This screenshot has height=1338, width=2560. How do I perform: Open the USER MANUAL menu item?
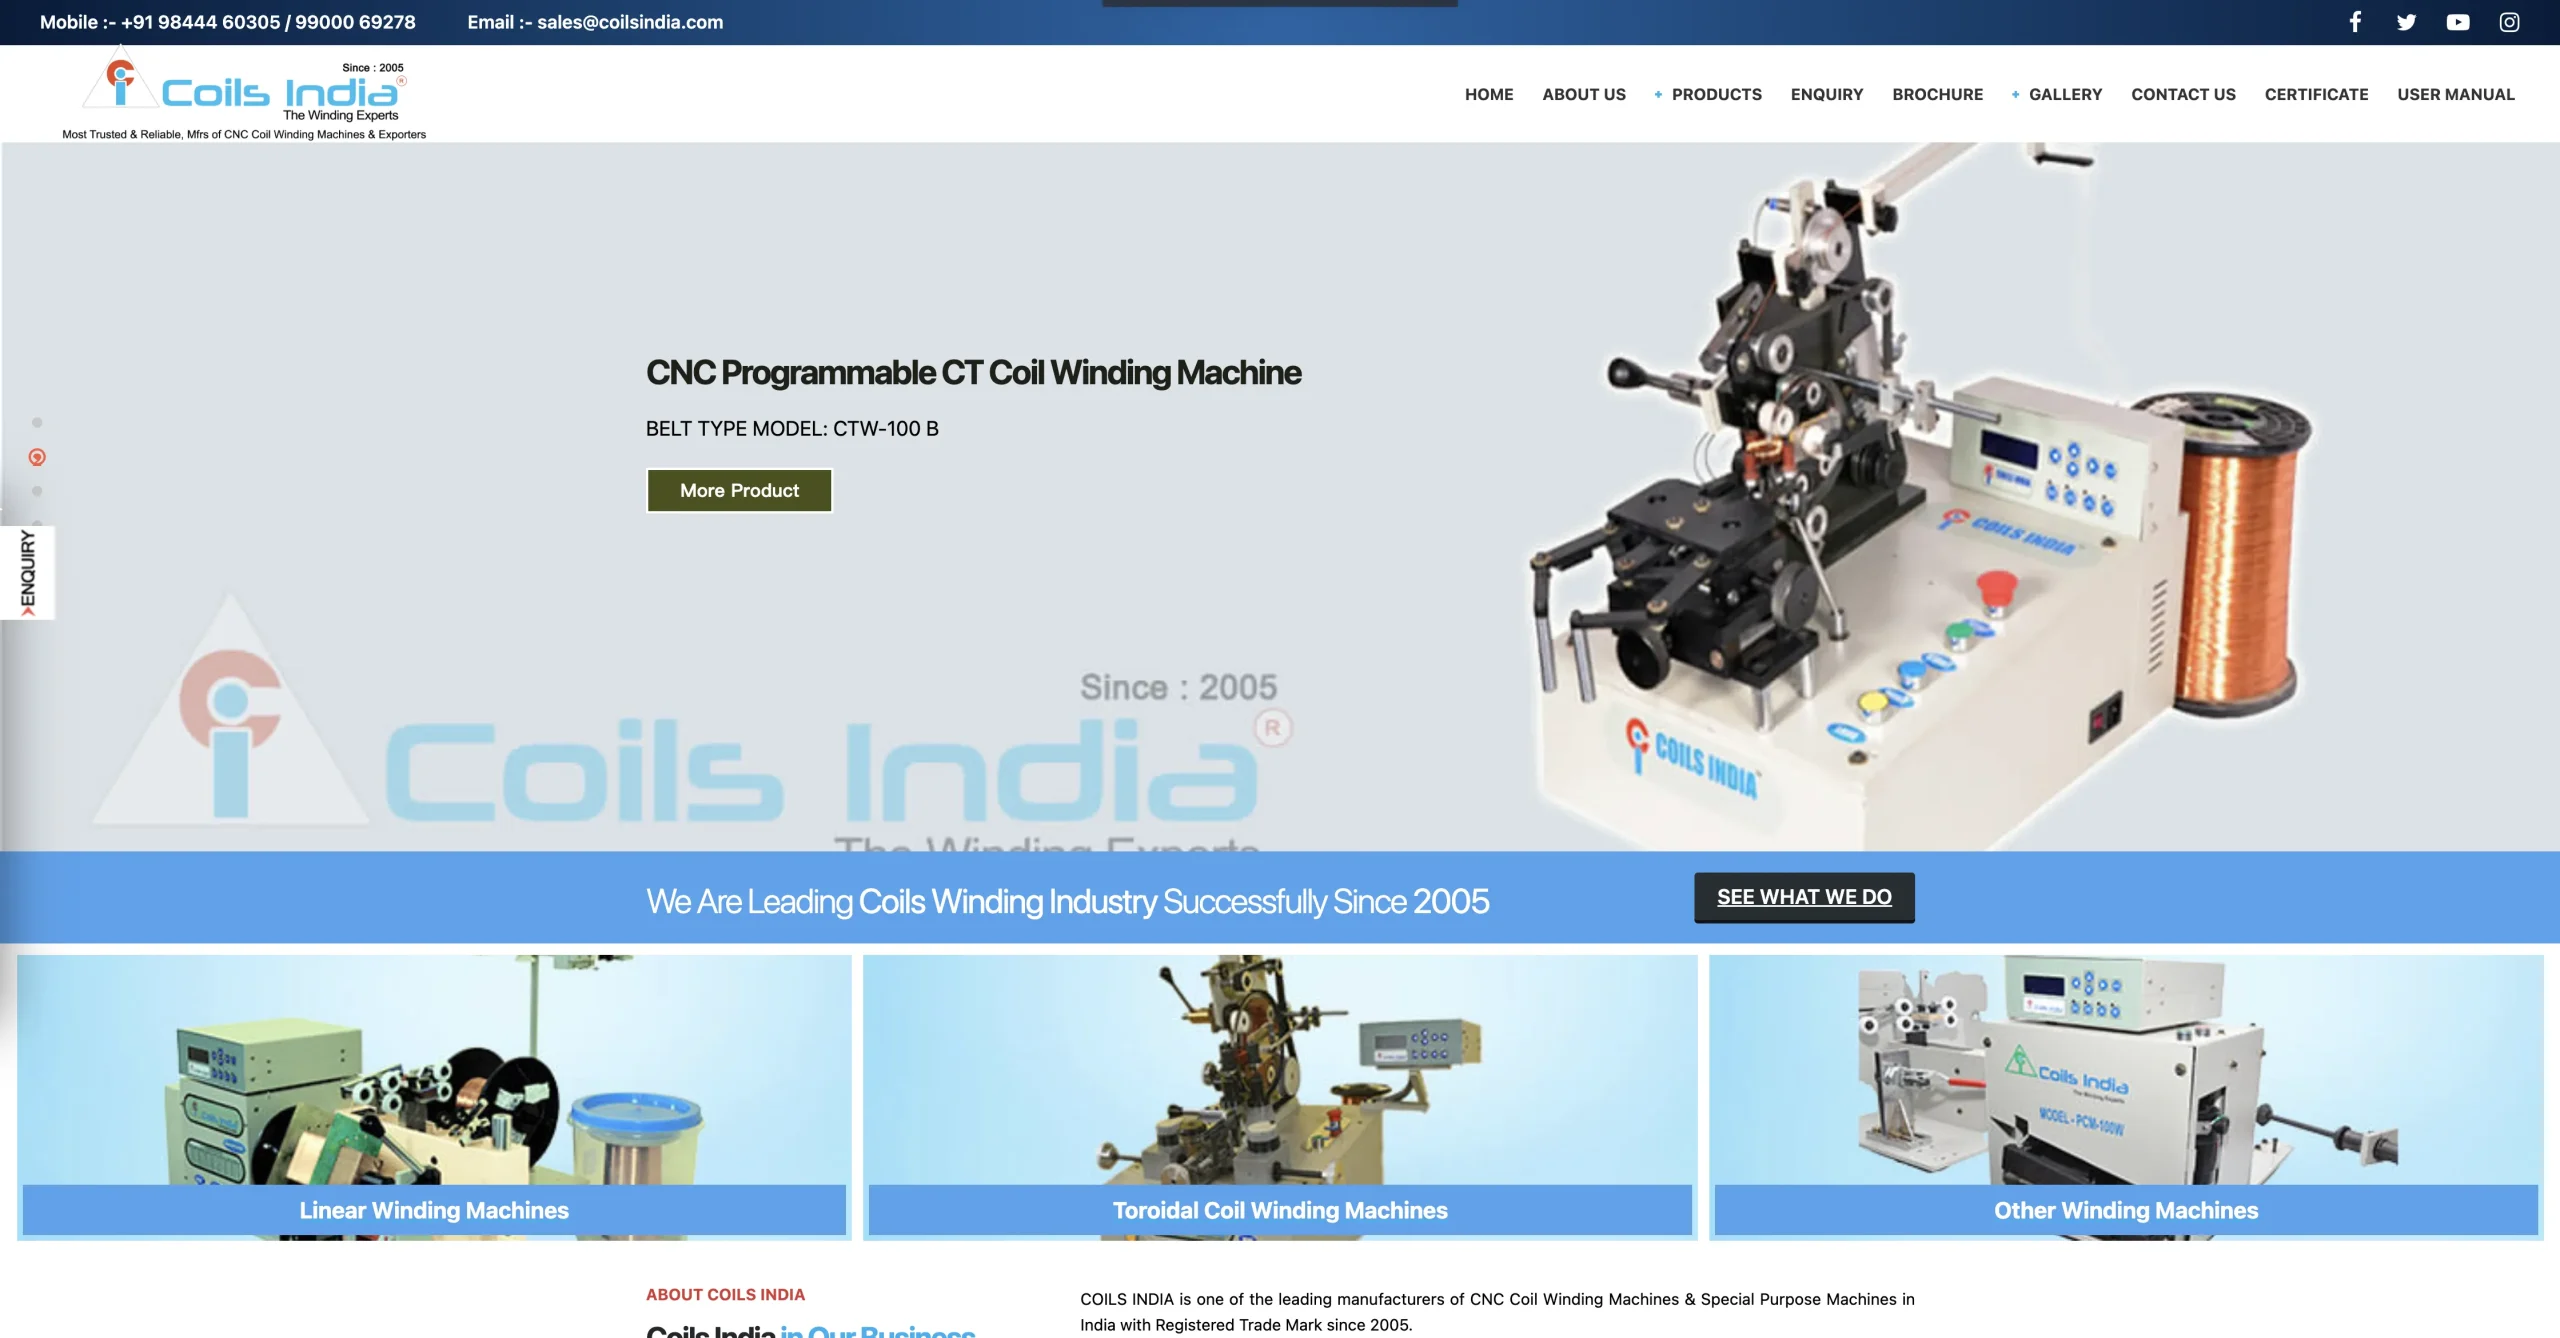pos(2455,94)
